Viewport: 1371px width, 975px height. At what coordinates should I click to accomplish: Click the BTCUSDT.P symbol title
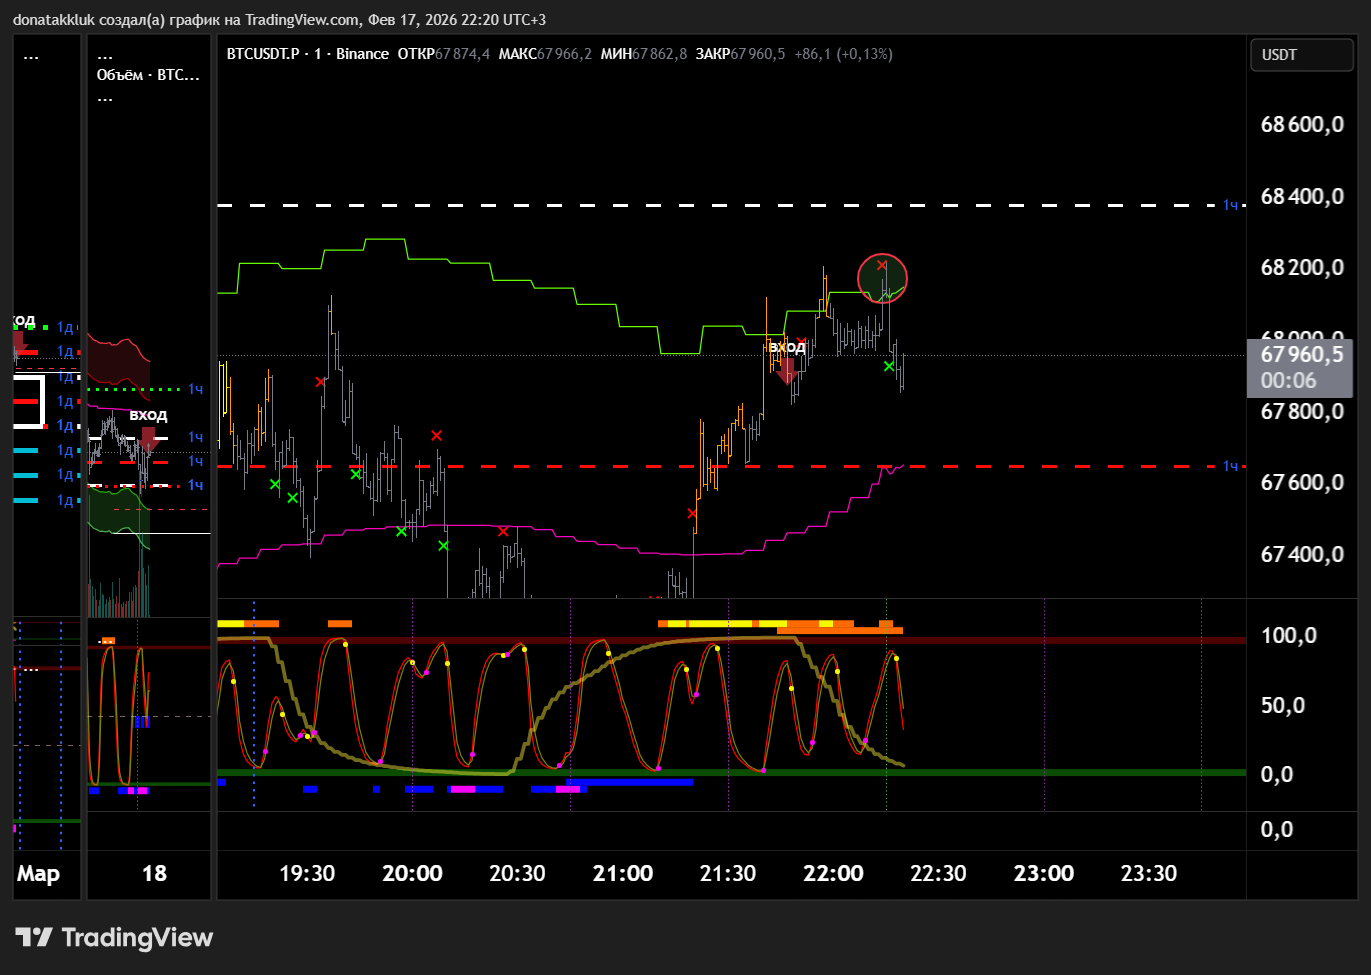(262, 54)
